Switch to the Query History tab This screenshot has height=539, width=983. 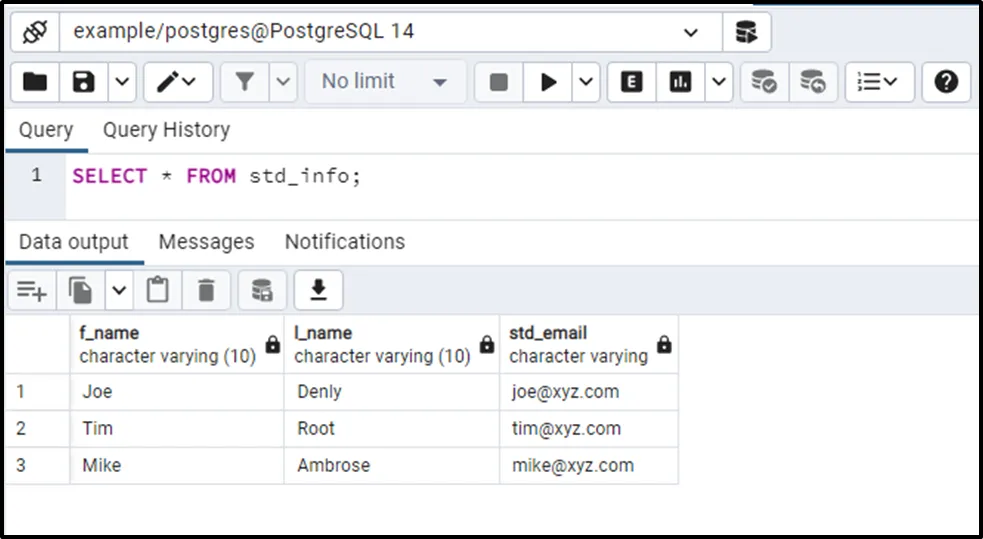[166, 130]
